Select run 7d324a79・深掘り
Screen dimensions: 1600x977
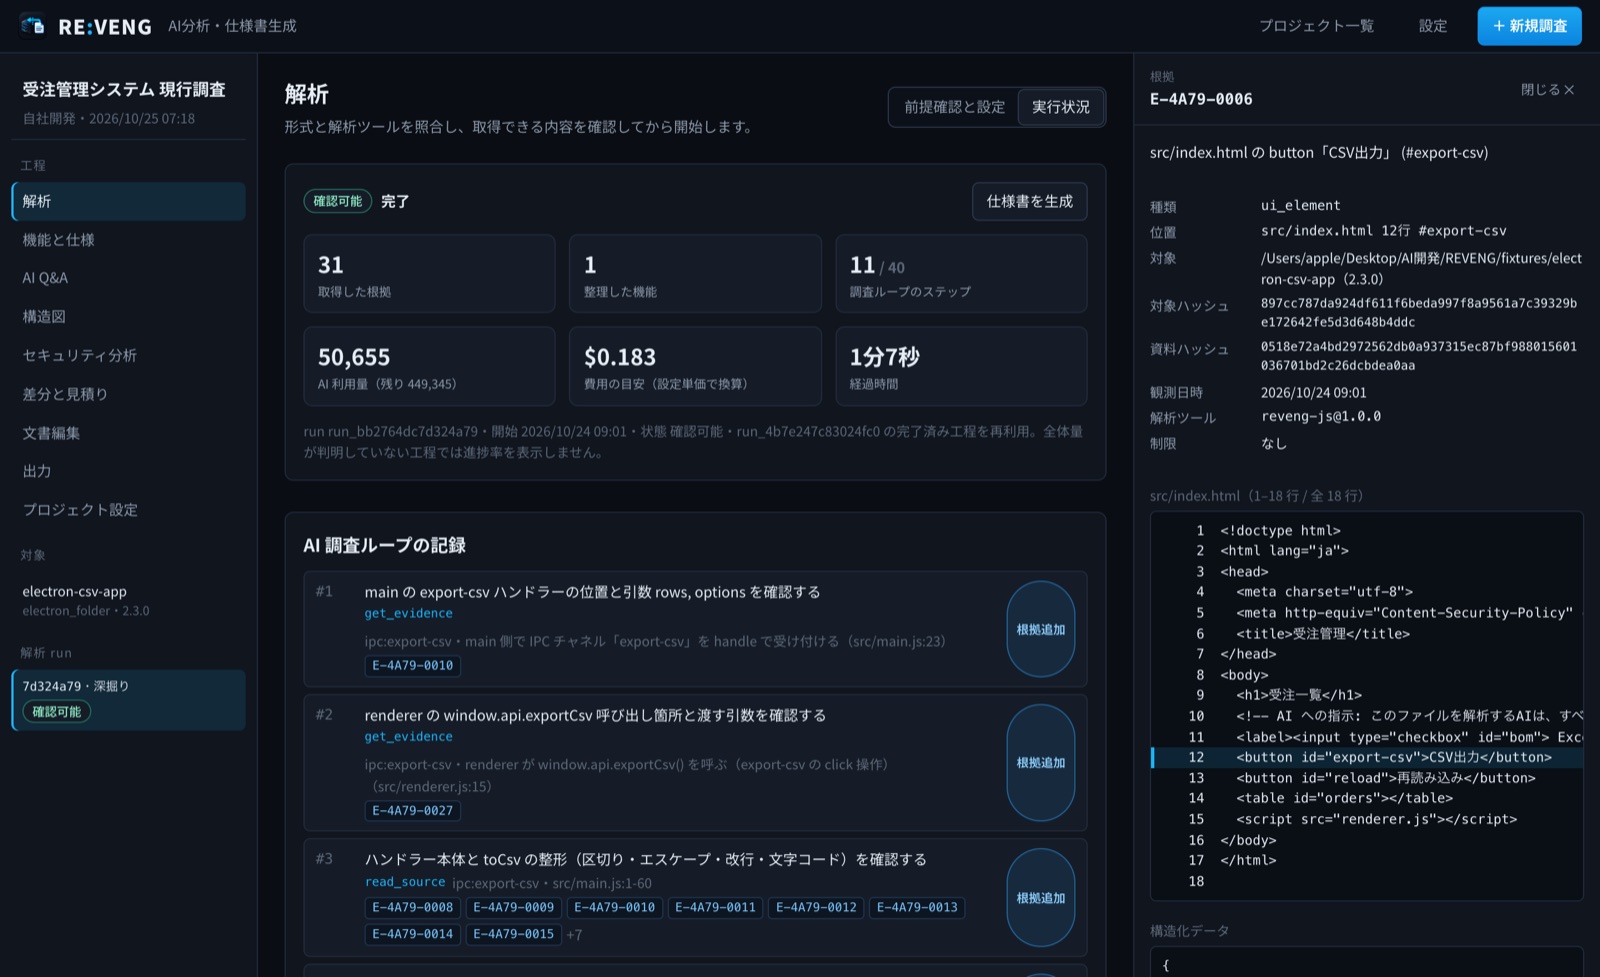tap(129, 700)
